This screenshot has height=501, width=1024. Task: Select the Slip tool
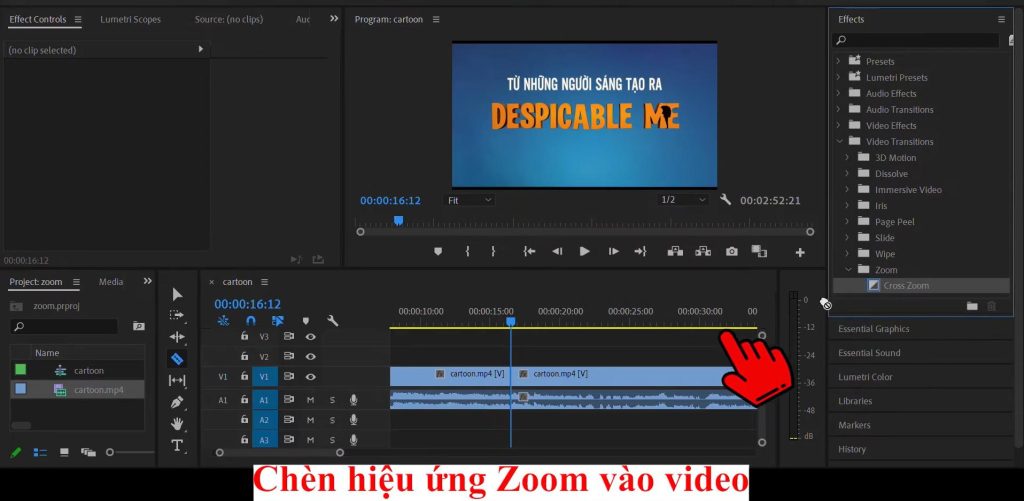[x=177, y=380]
